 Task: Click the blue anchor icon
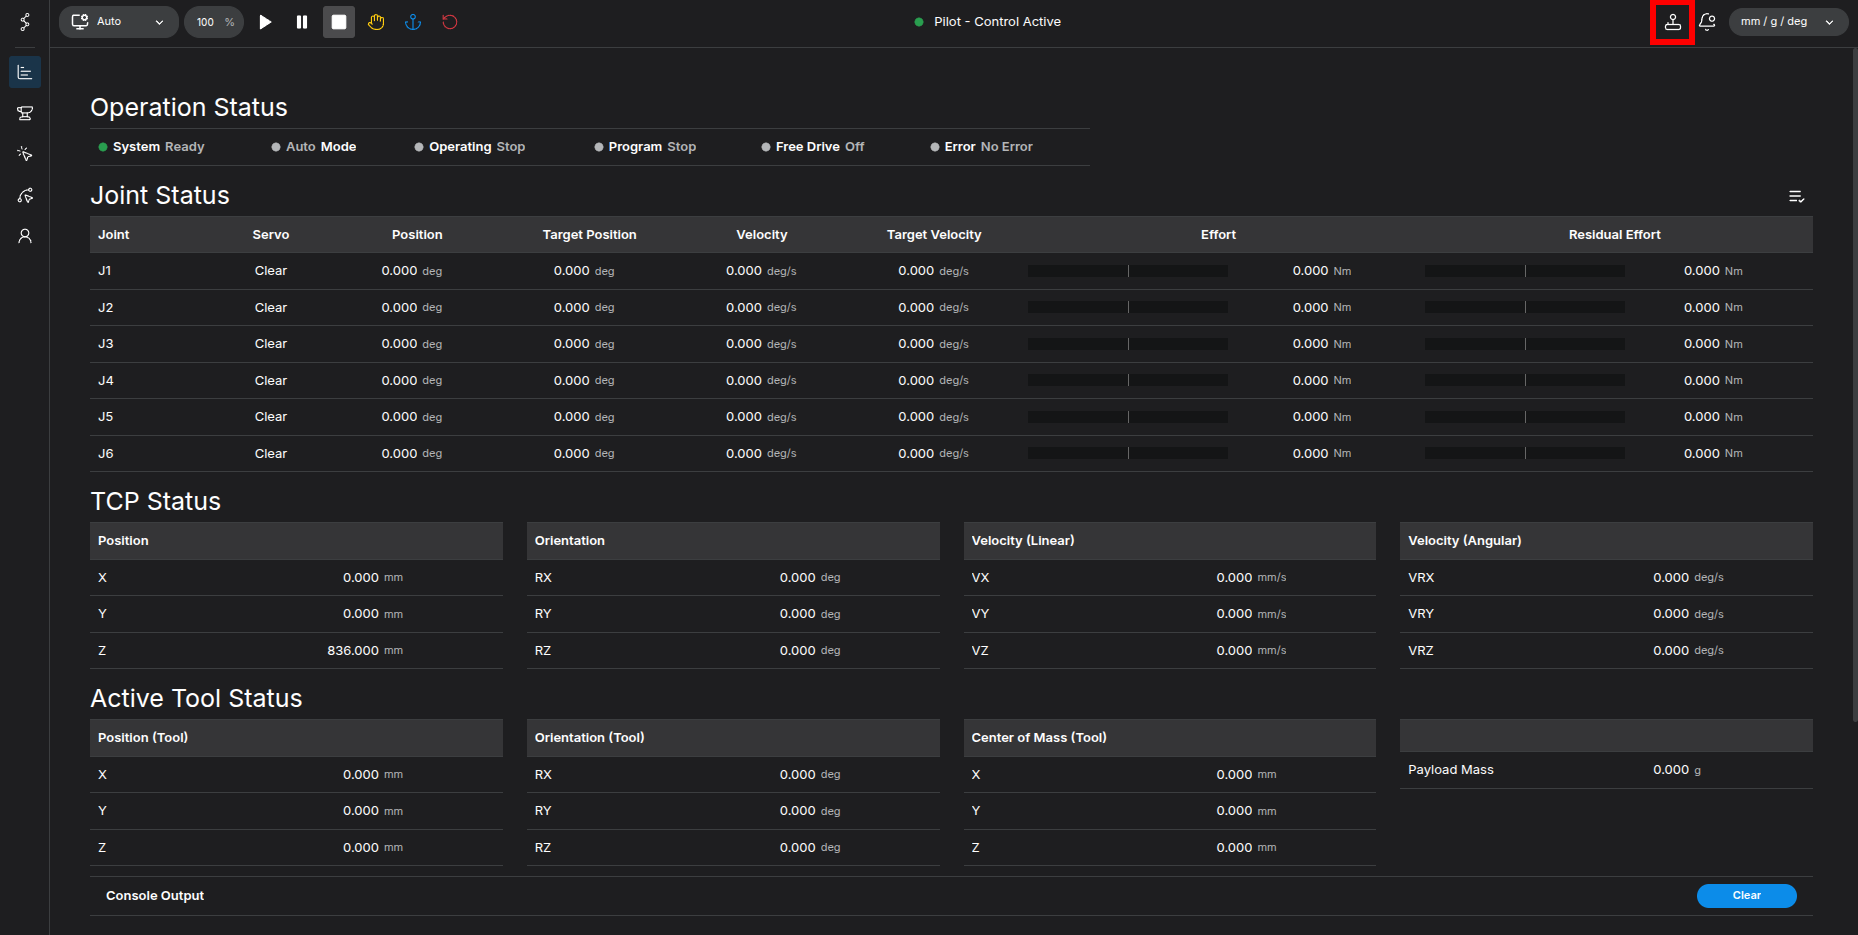413,22
